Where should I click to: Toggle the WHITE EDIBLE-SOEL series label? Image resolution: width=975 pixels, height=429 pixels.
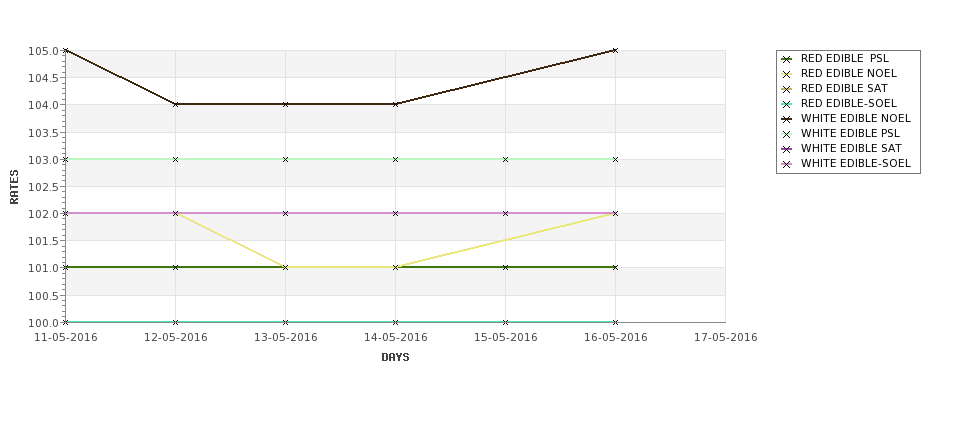pyautogui.click(x=855, y=164)
